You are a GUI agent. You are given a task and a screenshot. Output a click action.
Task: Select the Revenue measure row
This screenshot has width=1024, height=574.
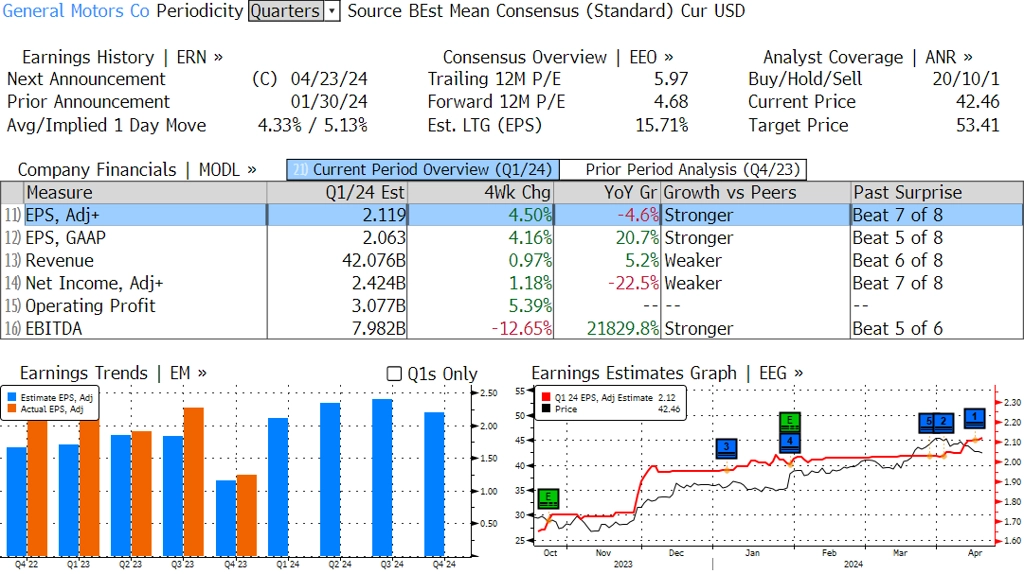[512, 261]
